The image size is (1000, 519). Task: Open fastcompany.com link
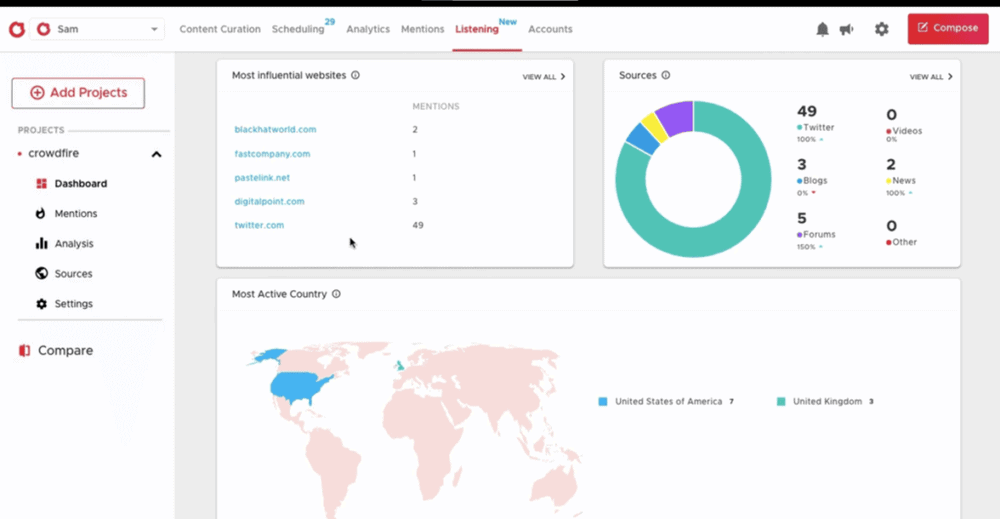tap(272, 154)
